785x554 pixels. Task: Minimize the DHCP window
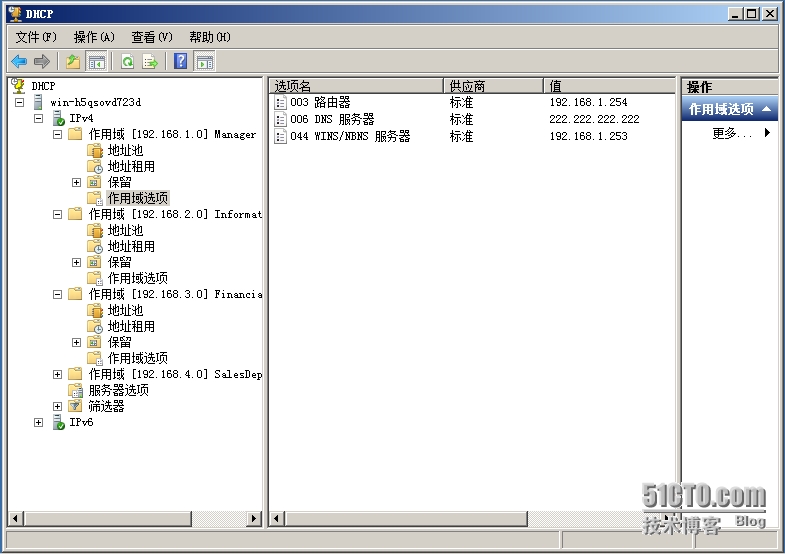click(x=735, y=14)
